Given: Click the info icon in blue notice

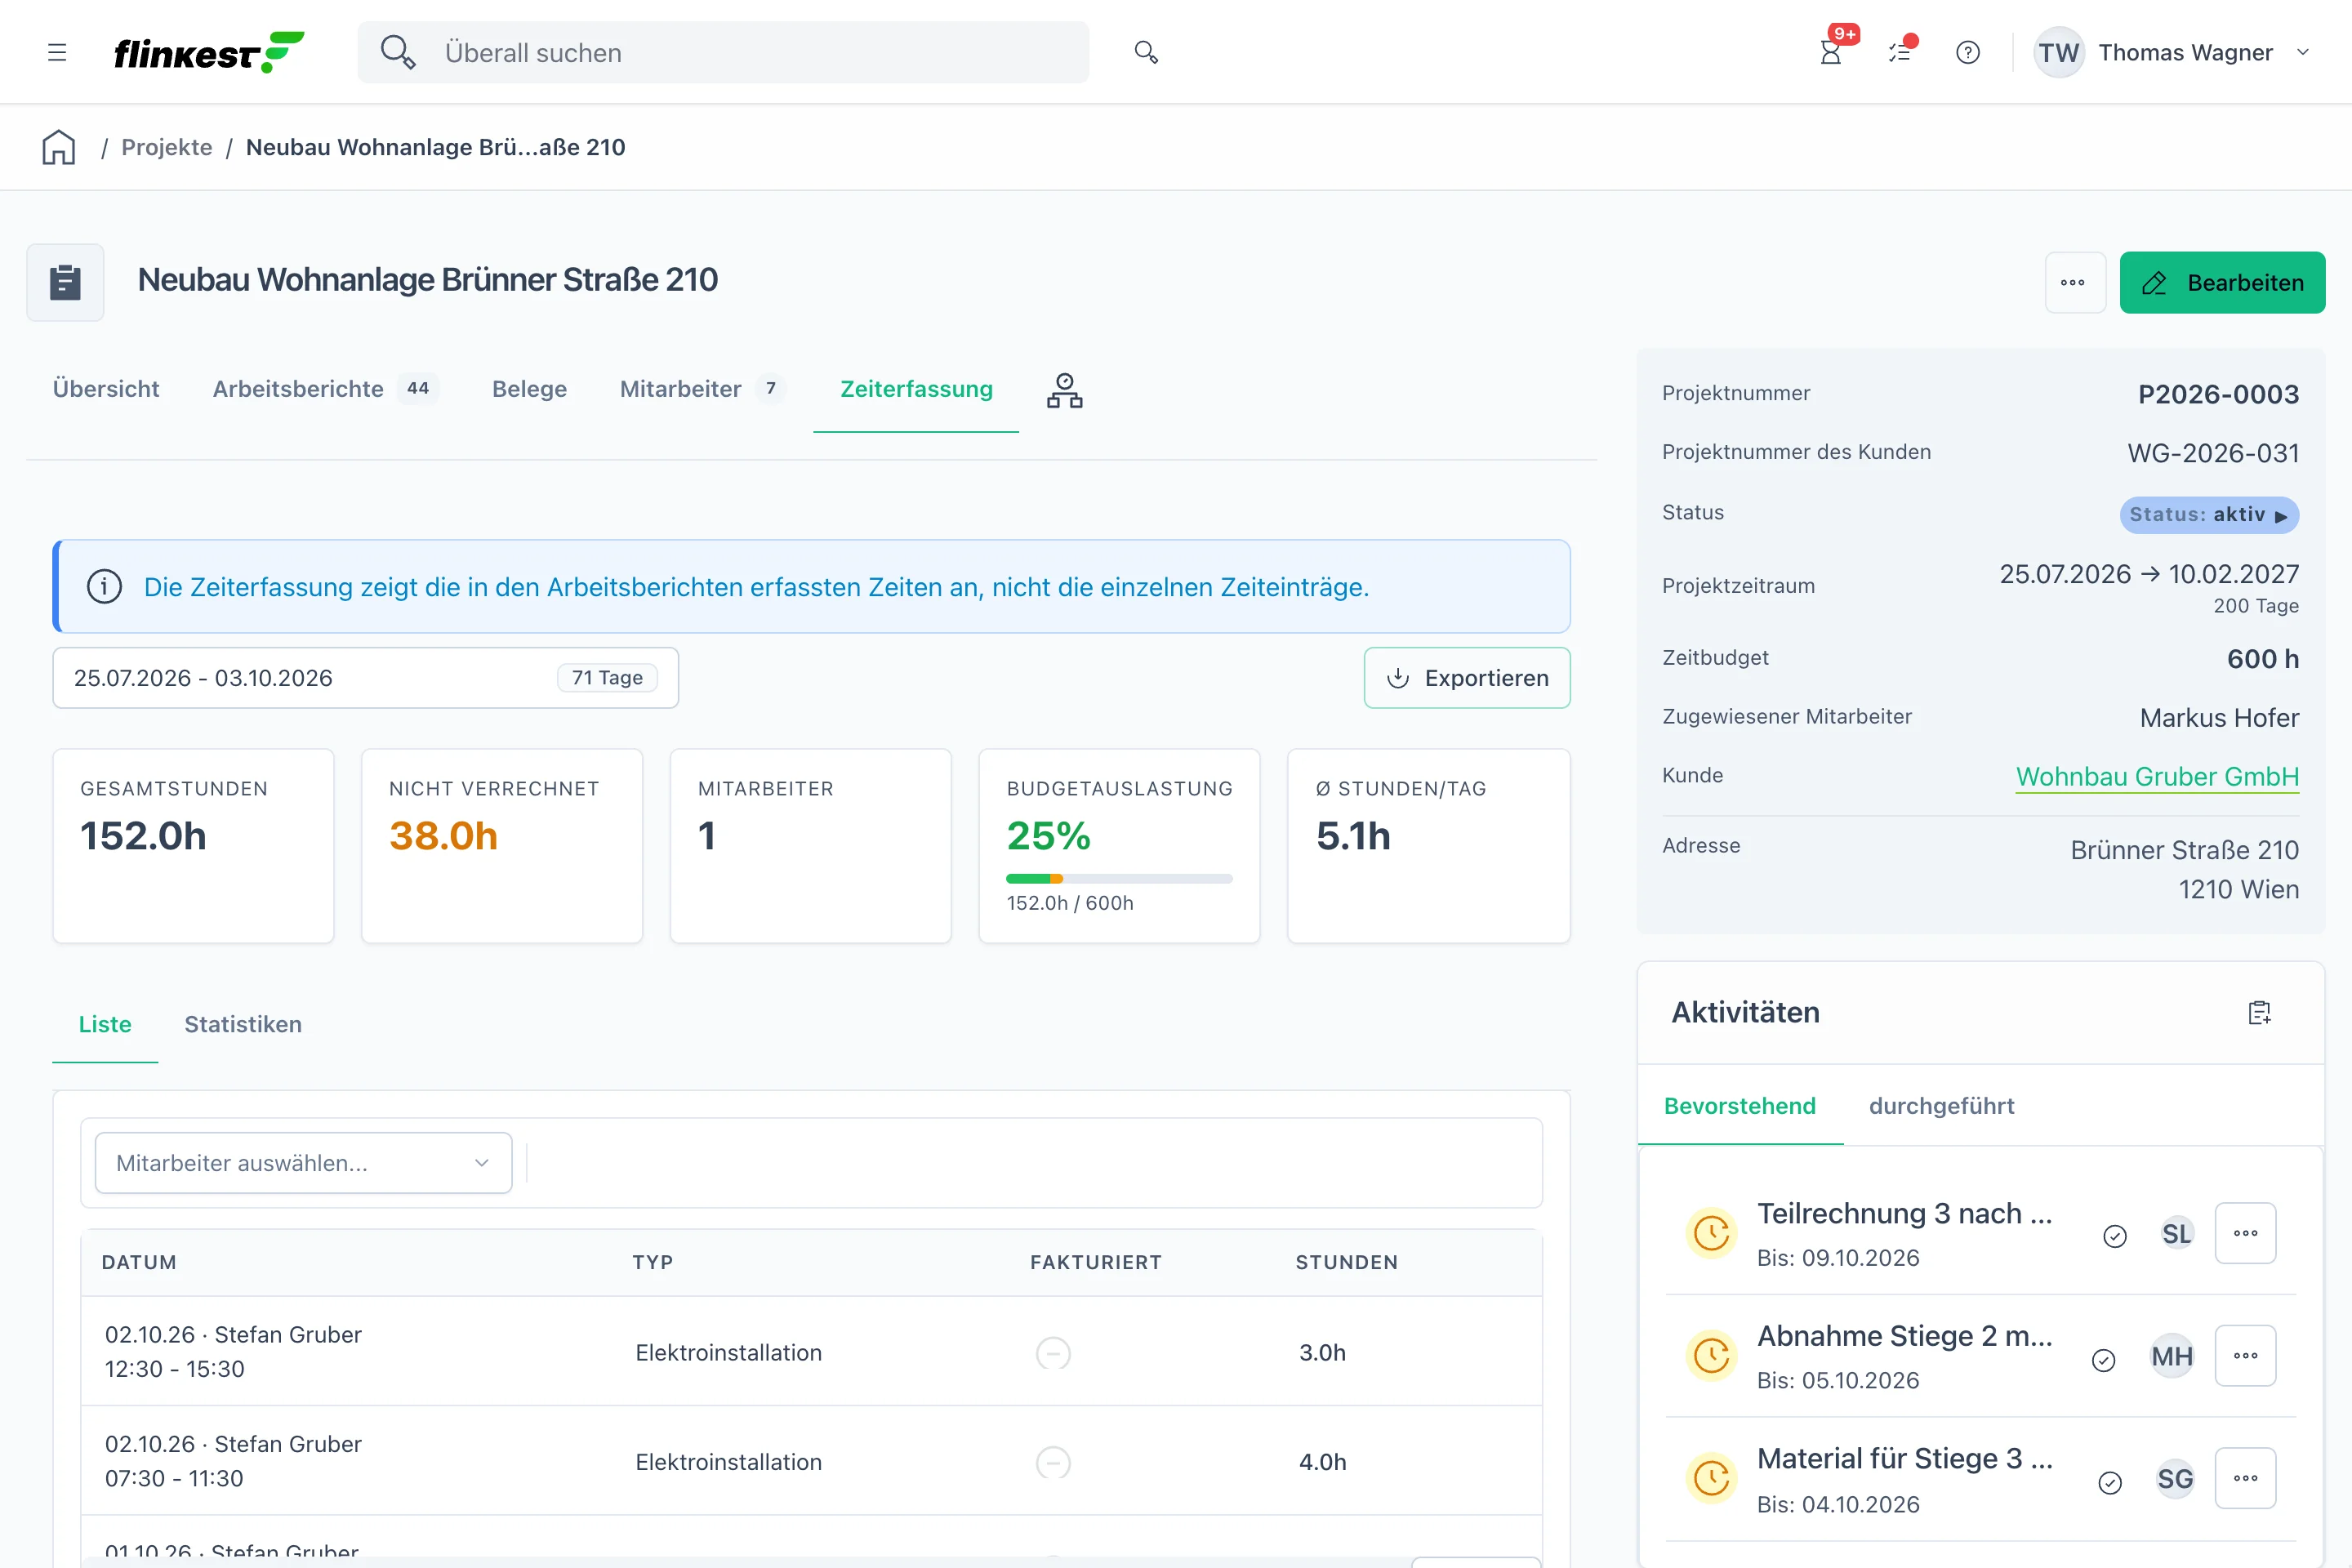Looking at the screenshot, I should click(x=104, y=586).
